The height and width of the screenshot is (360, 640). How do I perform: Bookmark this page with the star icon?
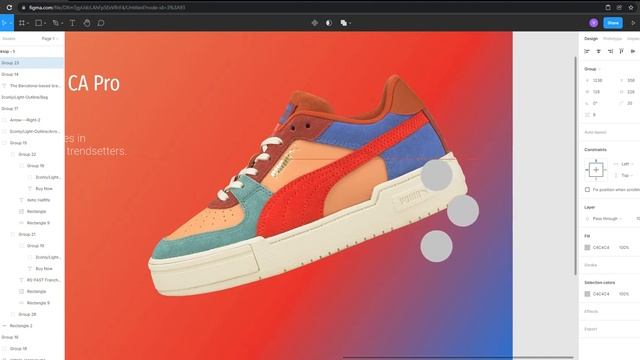point(631,7)
